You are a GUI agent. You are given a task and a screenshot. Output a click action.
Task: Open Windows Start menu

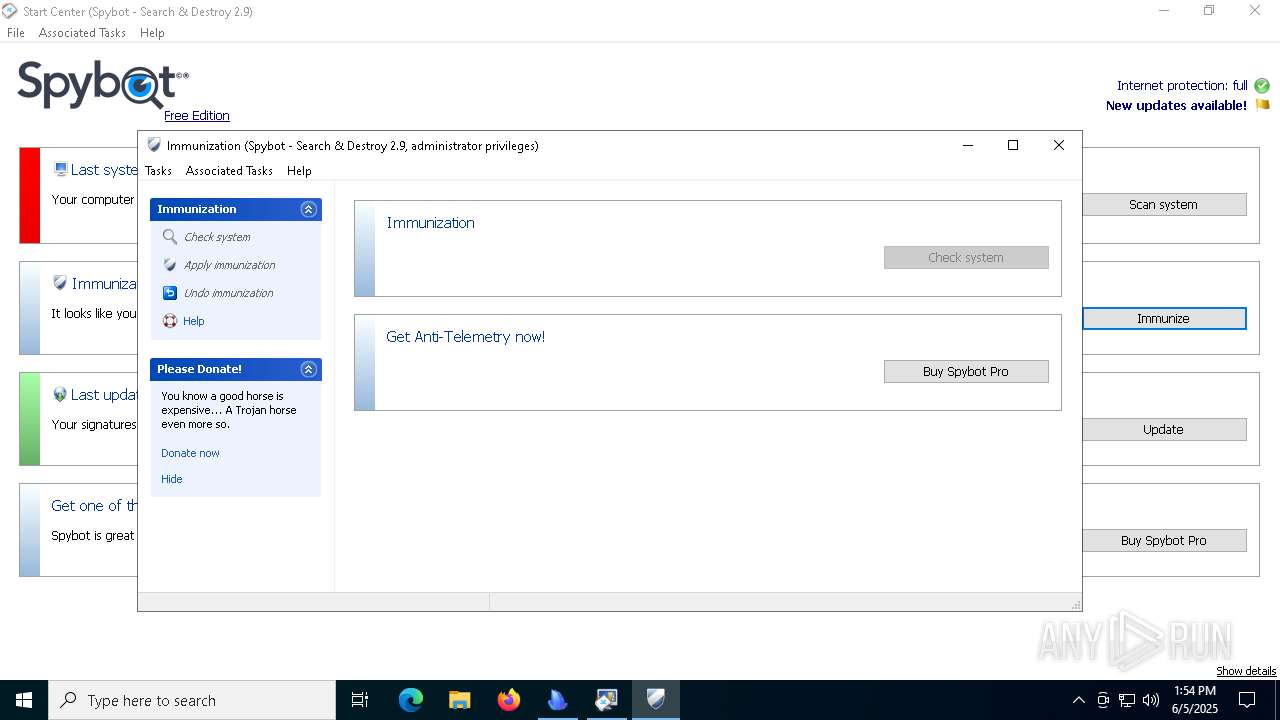pos(24,700)
